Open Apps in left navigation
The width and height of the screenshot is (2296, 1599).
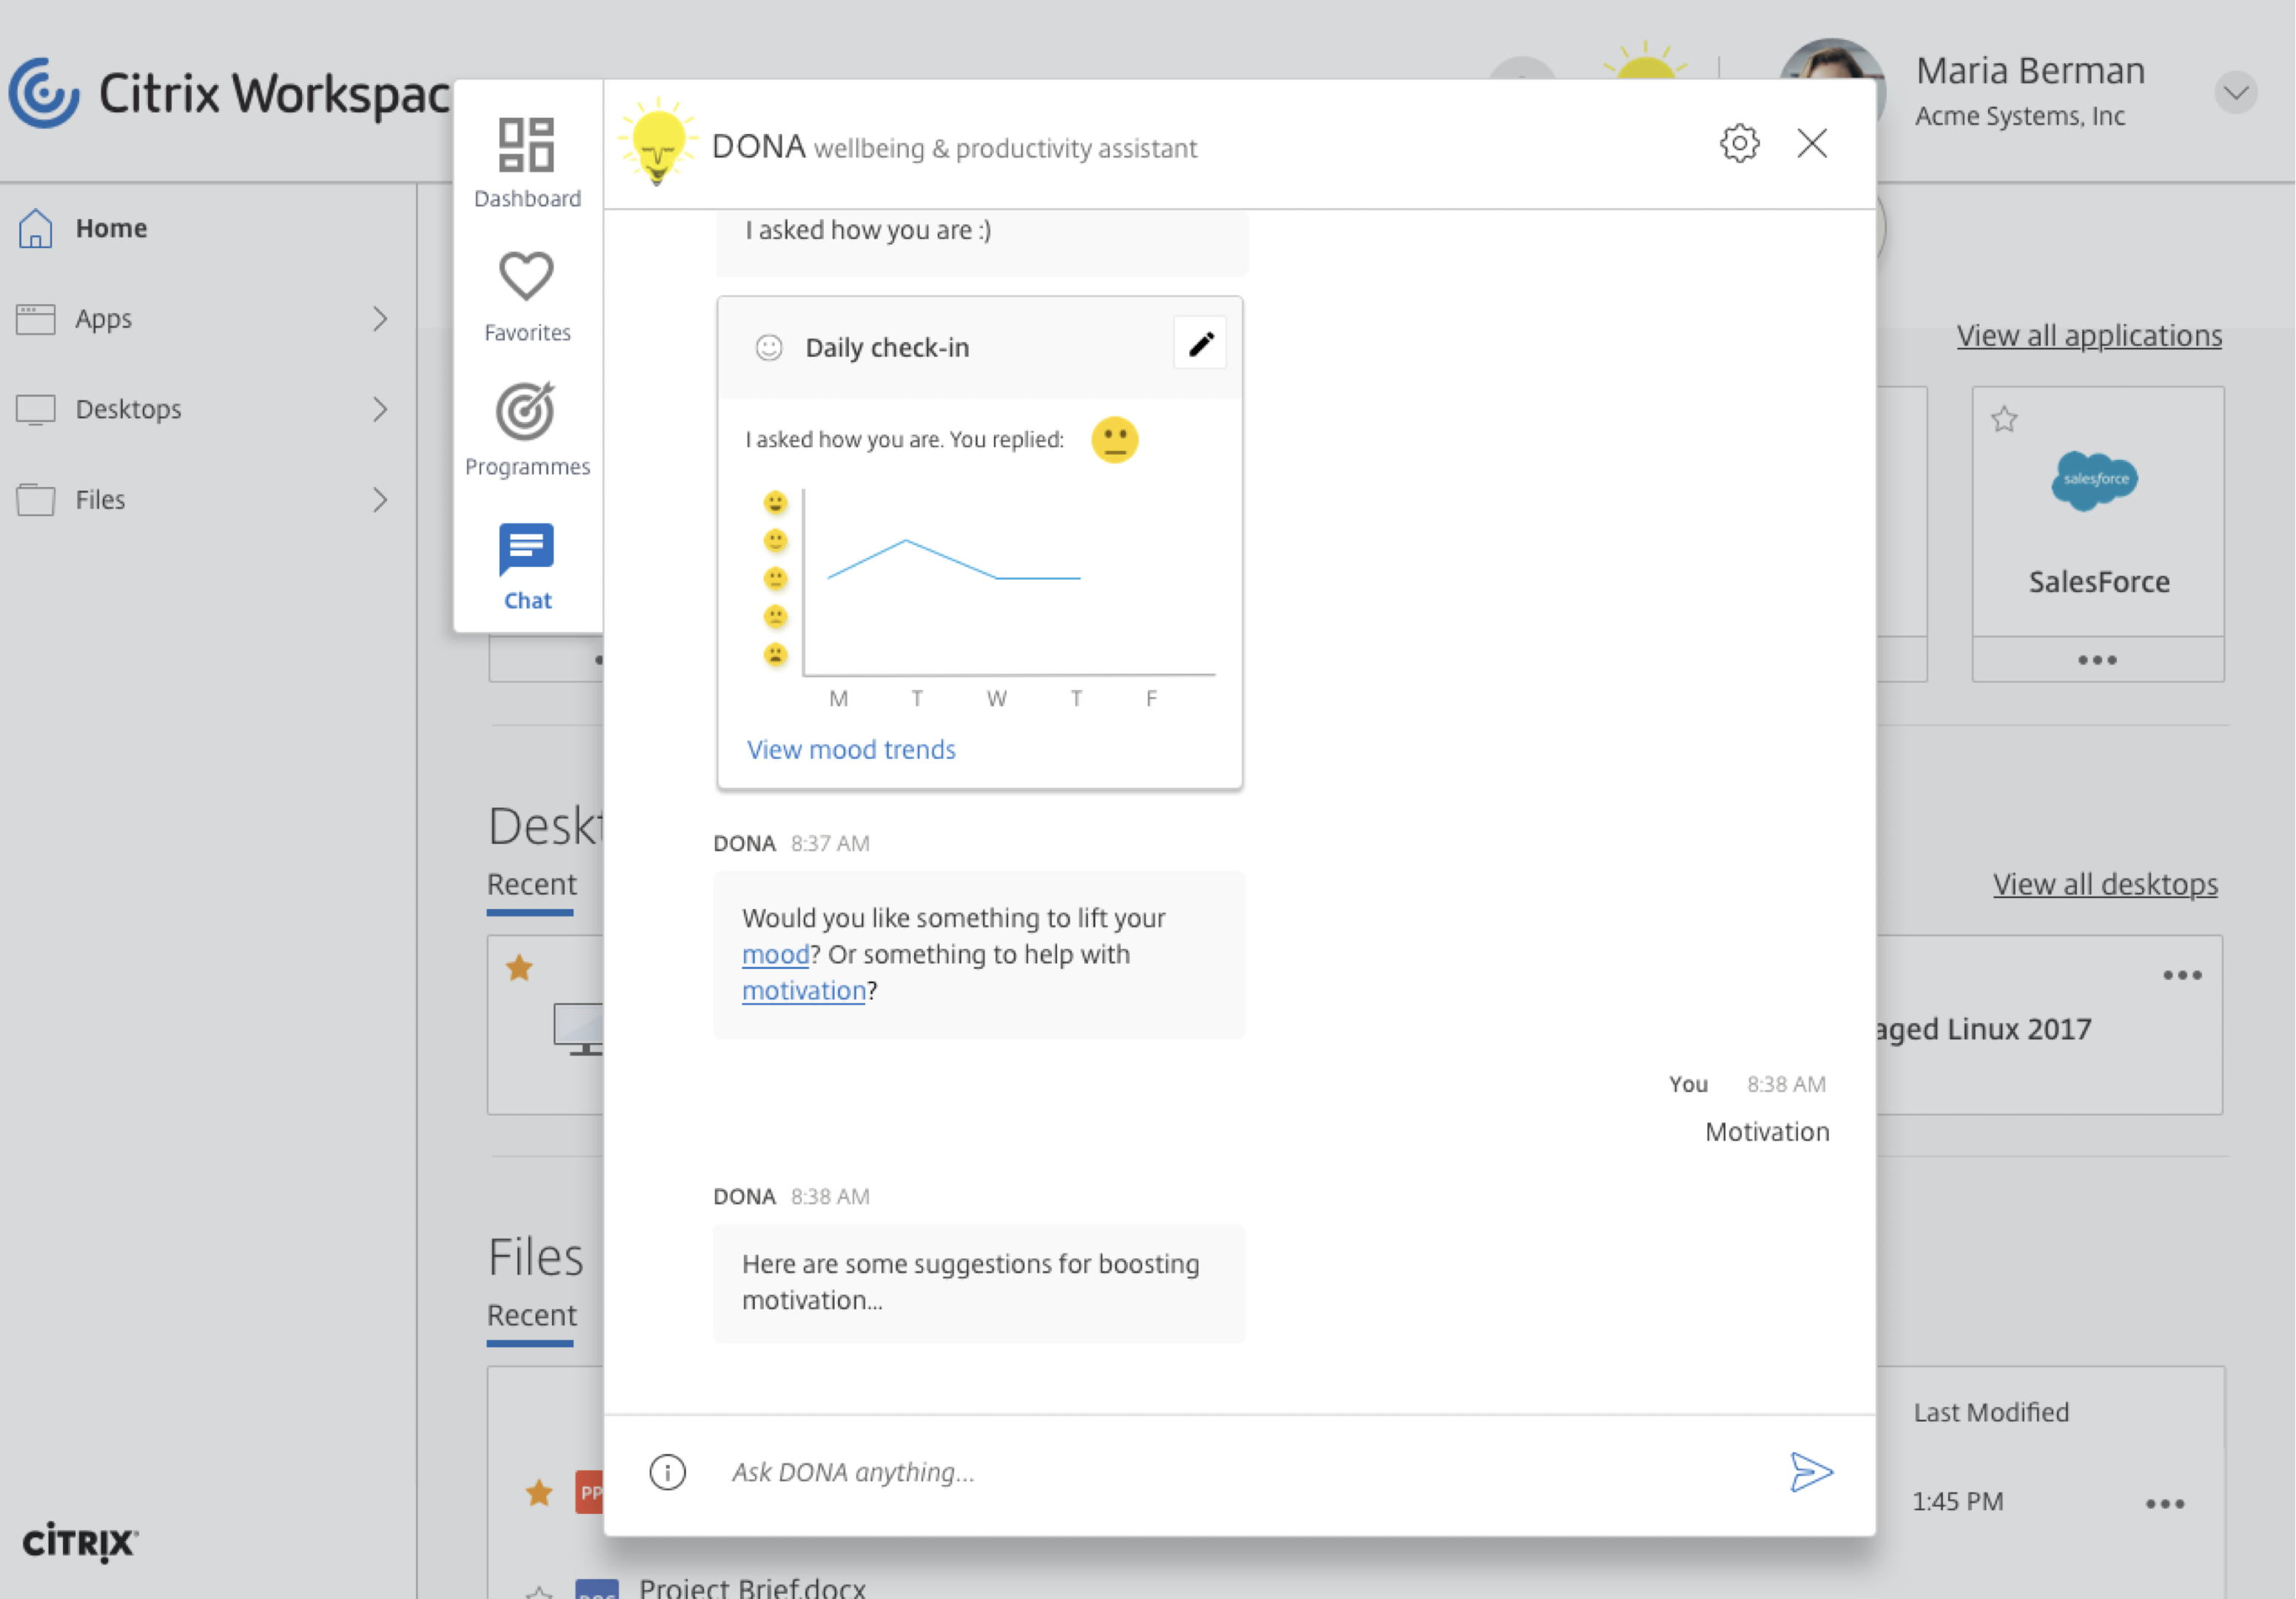[103, 319]
